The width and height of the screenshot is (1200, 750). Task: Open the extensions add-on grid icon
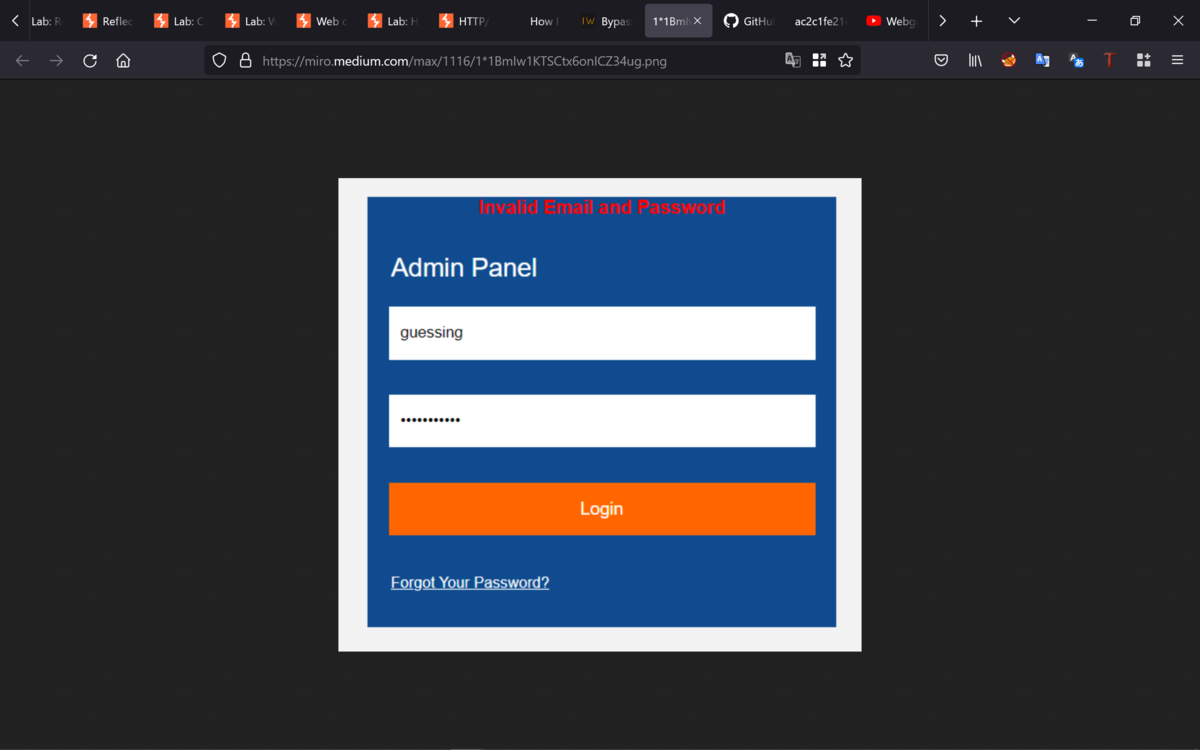[1143, 61]
